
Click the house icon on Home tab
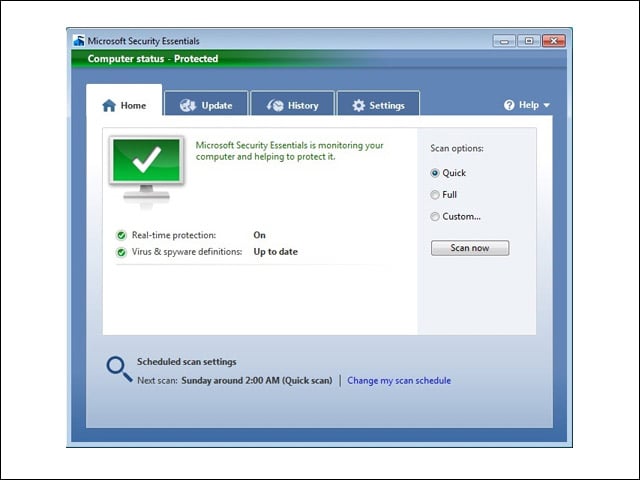click(109, 105)
